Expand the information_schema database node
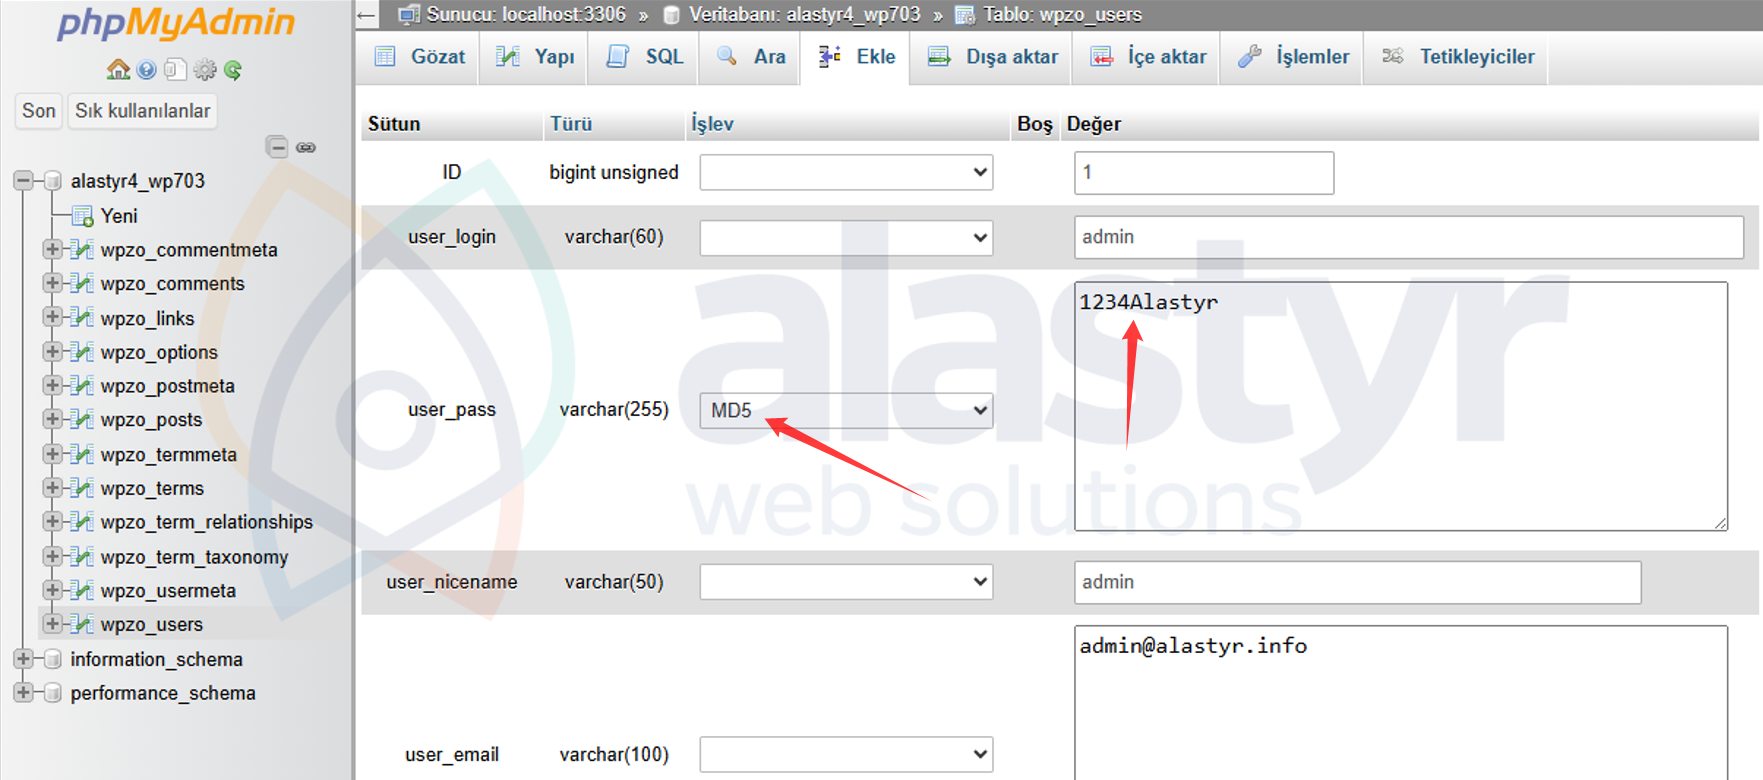The width and height of the screenshot is (1763, 780). pyautogui.click(x=23, y=659)
